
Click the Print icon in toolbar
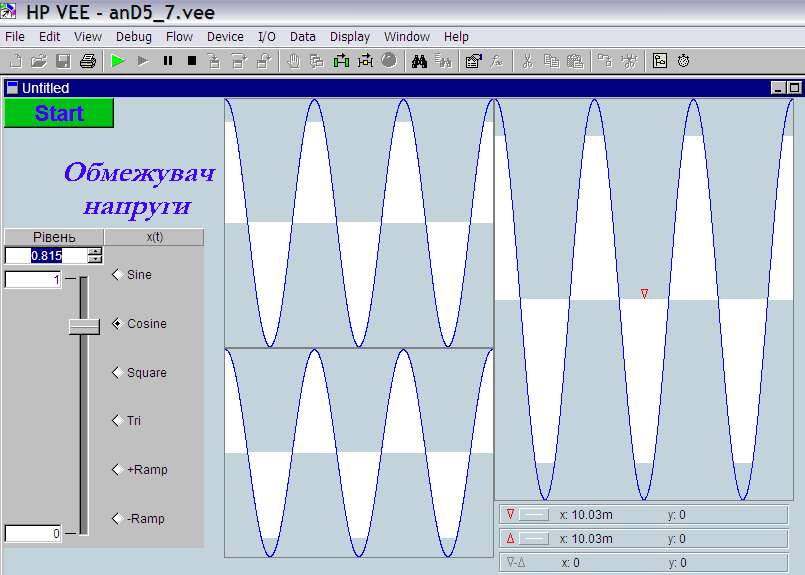pos(88,61)
